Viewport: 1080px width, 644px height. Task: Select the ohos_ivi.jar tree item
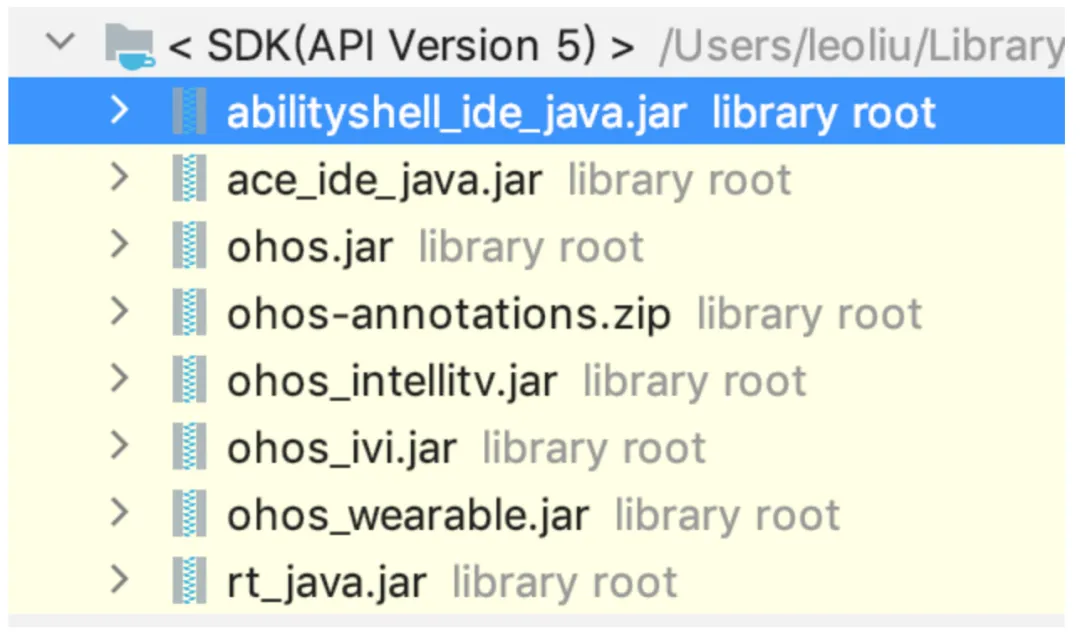pyautogui.click(x=341, y=448)
